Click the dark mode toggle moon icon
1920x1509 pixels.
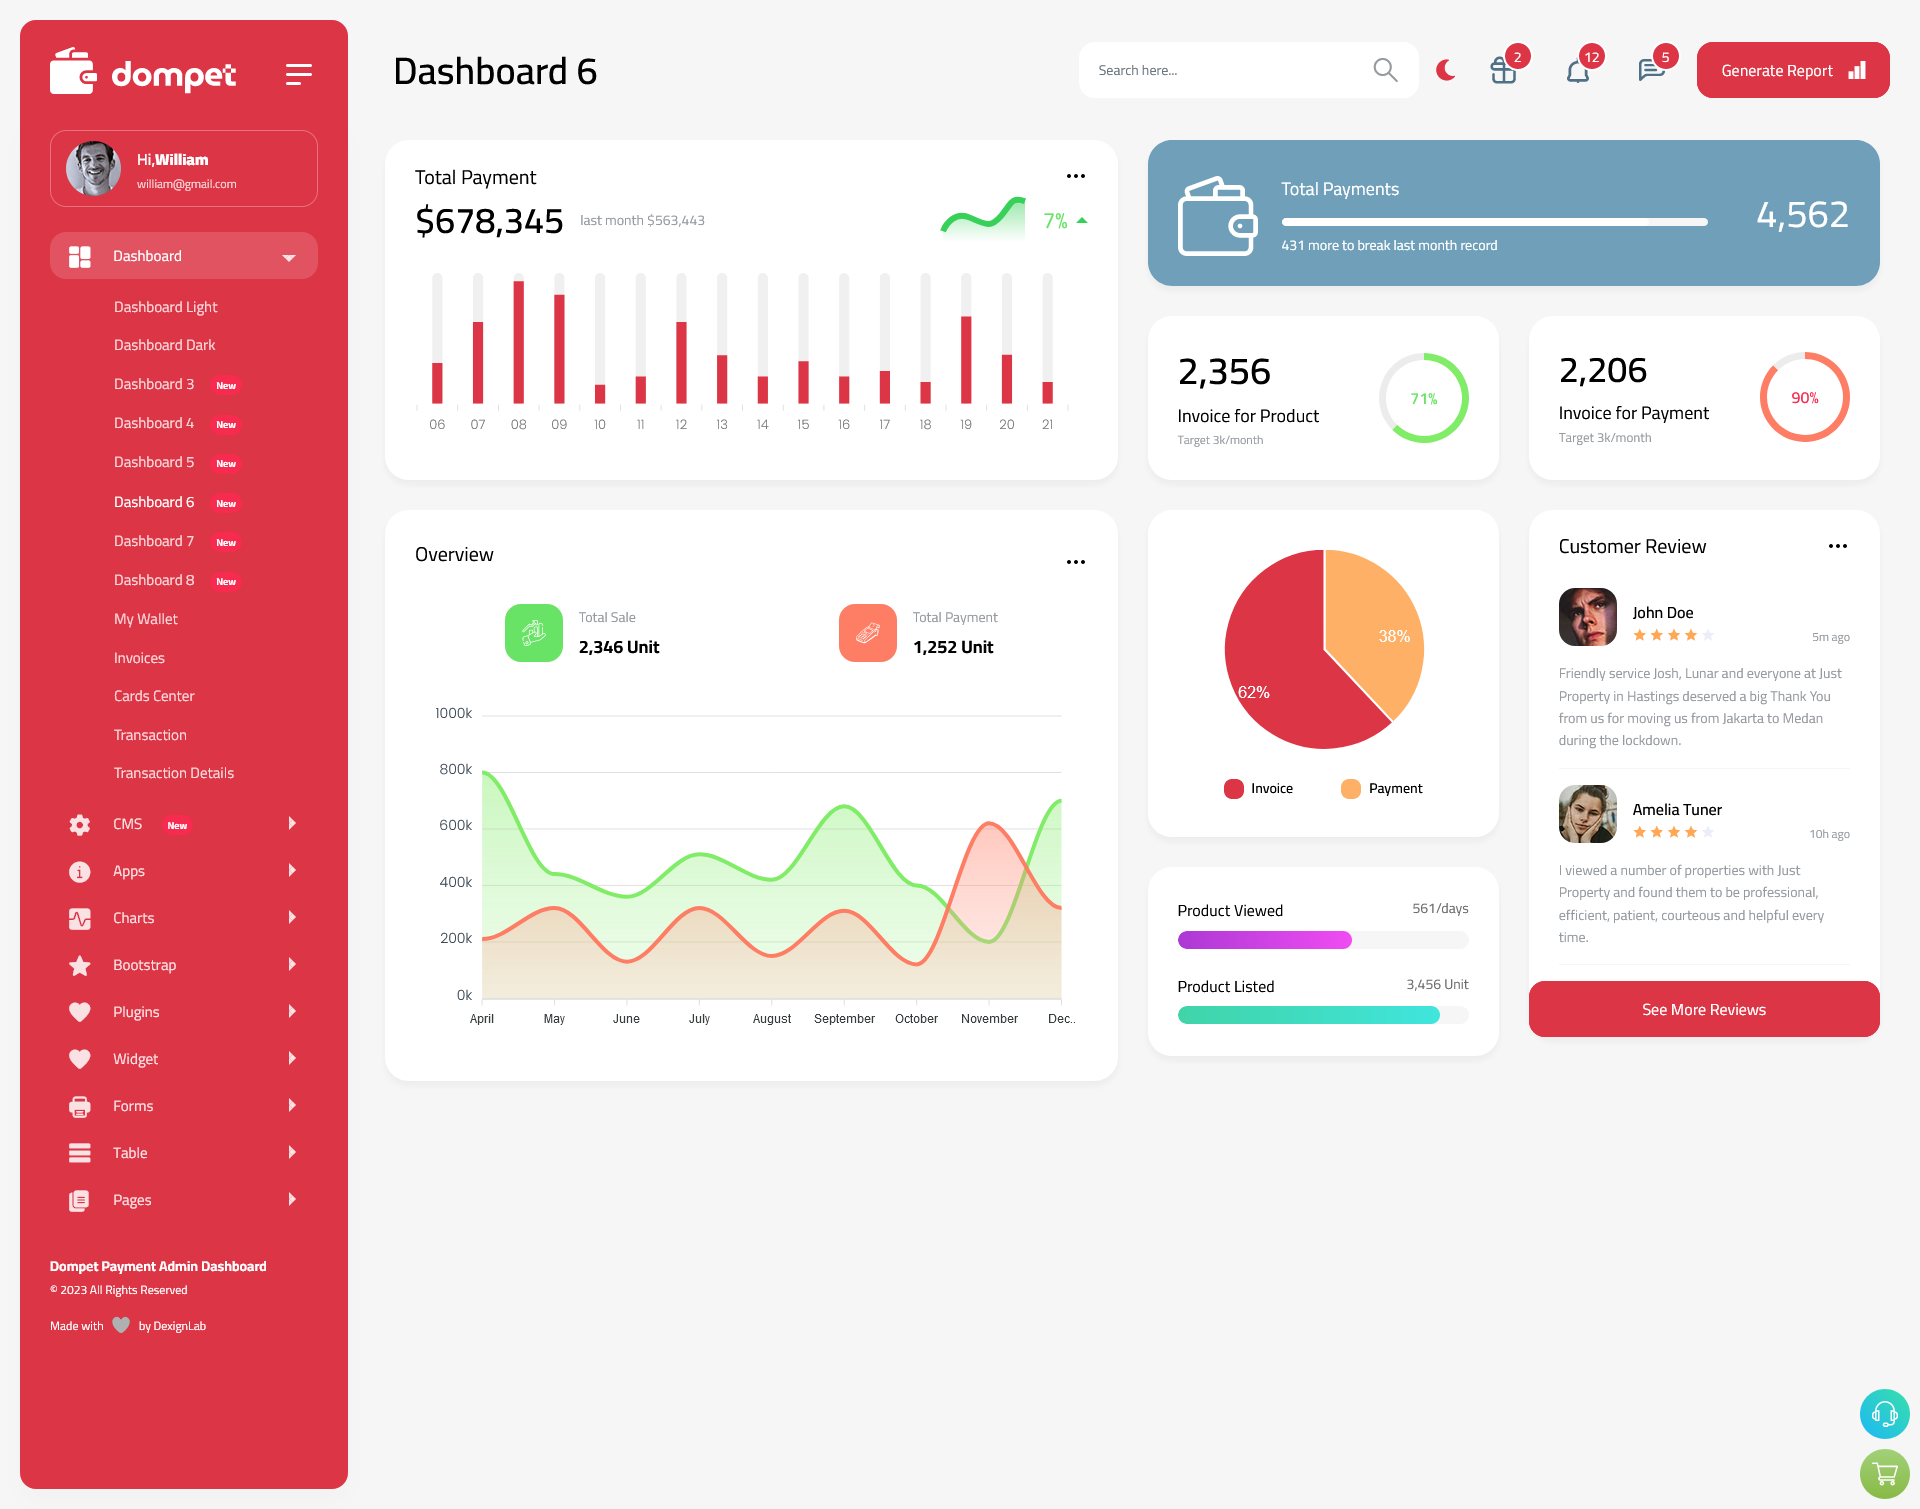(x=1446, y=69)
